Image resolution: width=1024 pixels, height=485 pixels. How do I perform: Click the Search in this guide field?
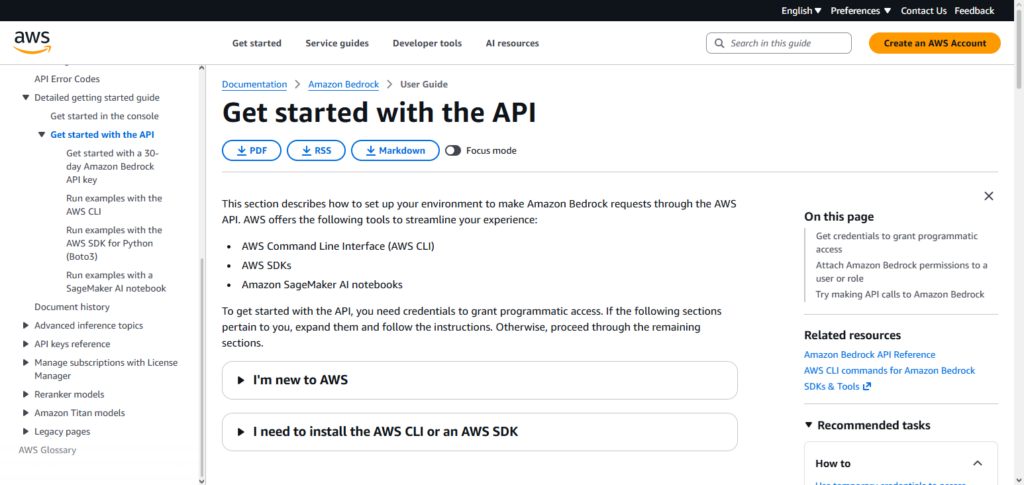(778, 43)
